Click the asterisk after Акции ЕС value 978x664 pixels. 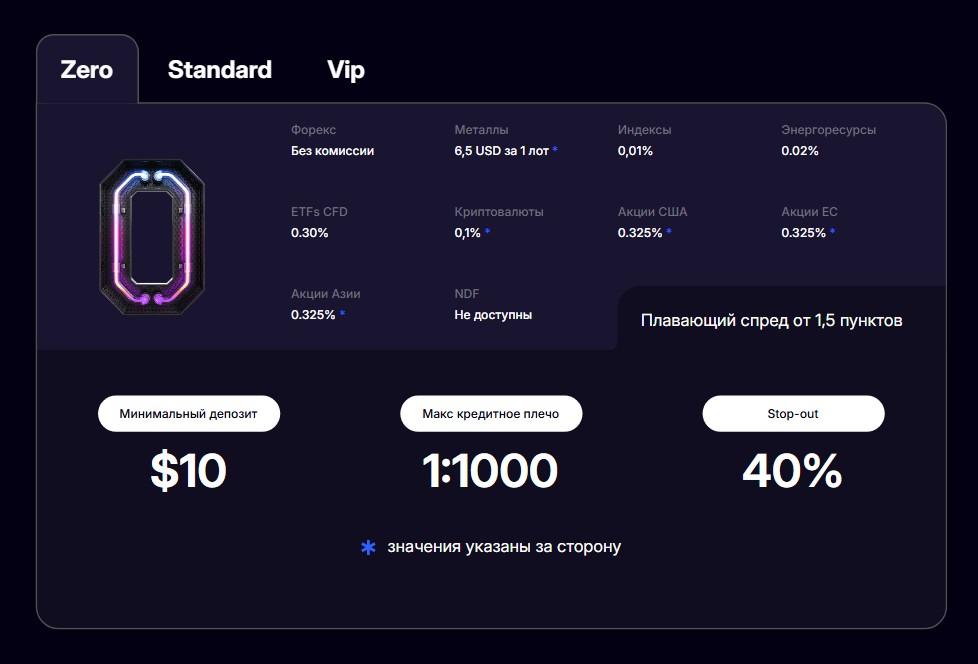point(832,233)
